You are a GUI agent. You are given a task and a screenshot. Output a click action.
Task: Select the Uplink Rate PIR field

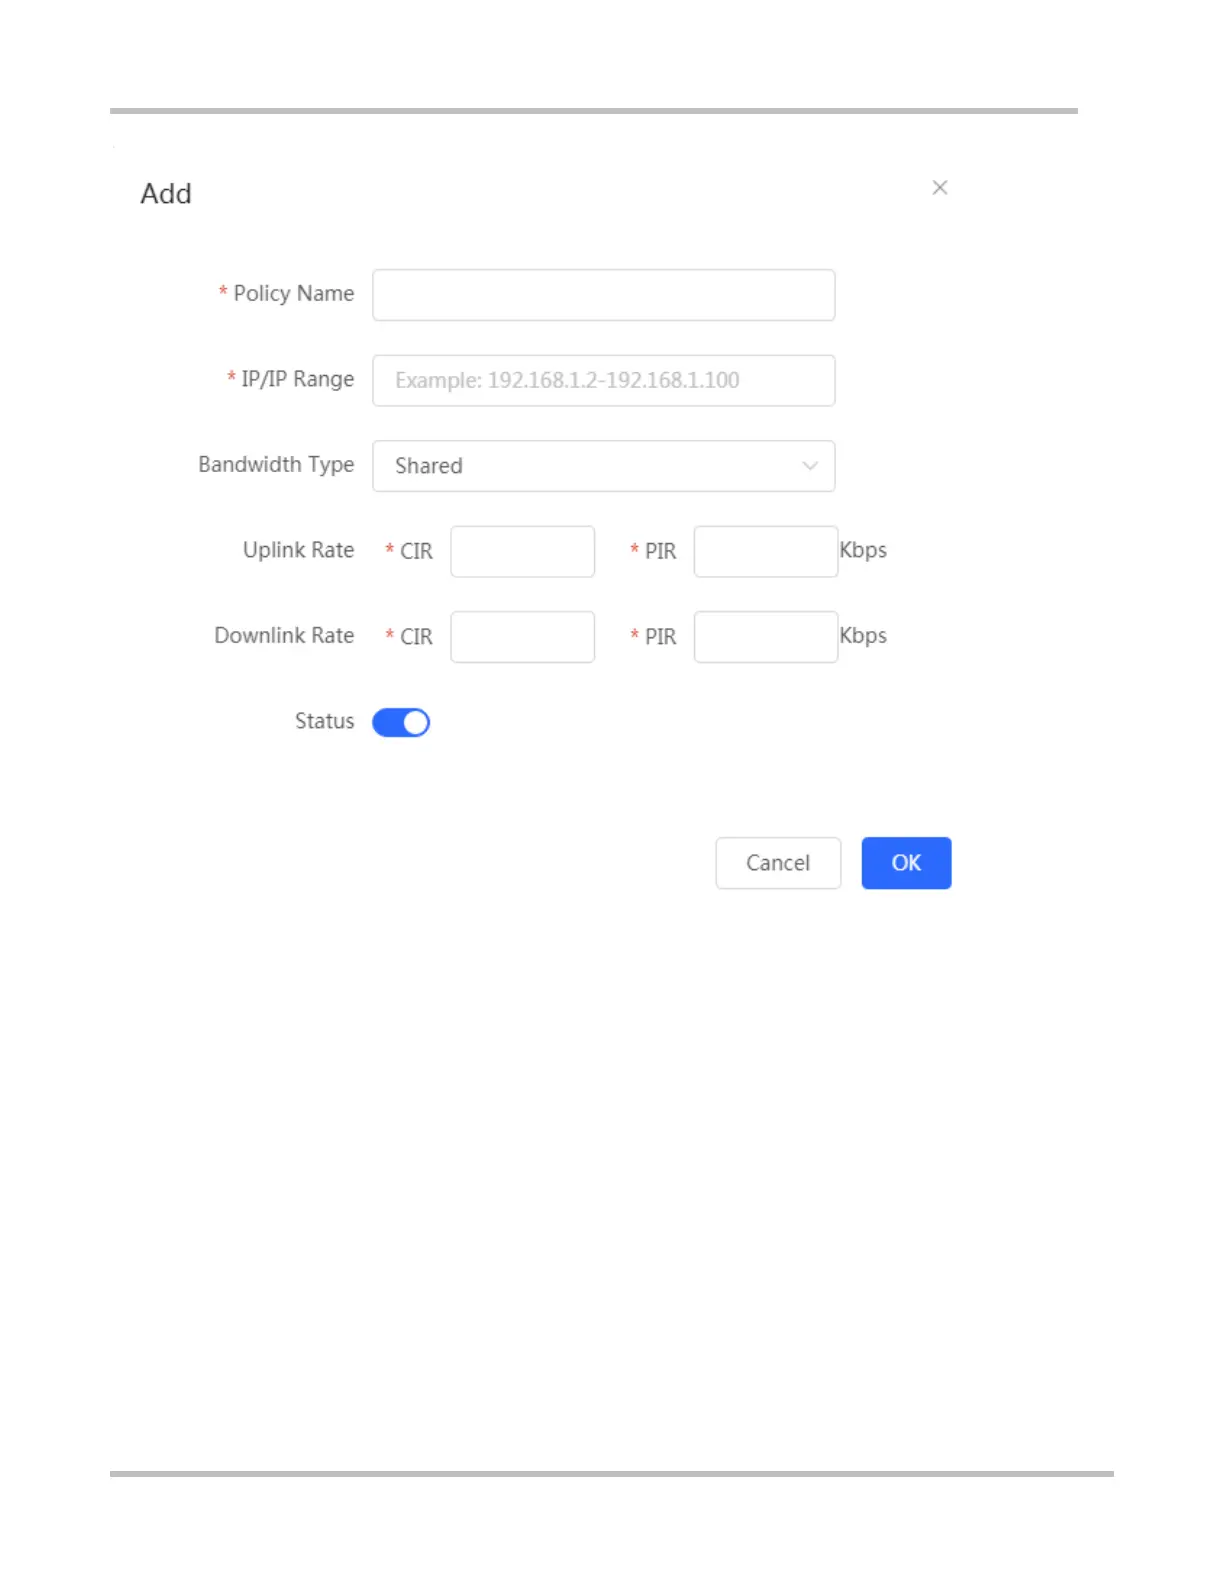765,552
